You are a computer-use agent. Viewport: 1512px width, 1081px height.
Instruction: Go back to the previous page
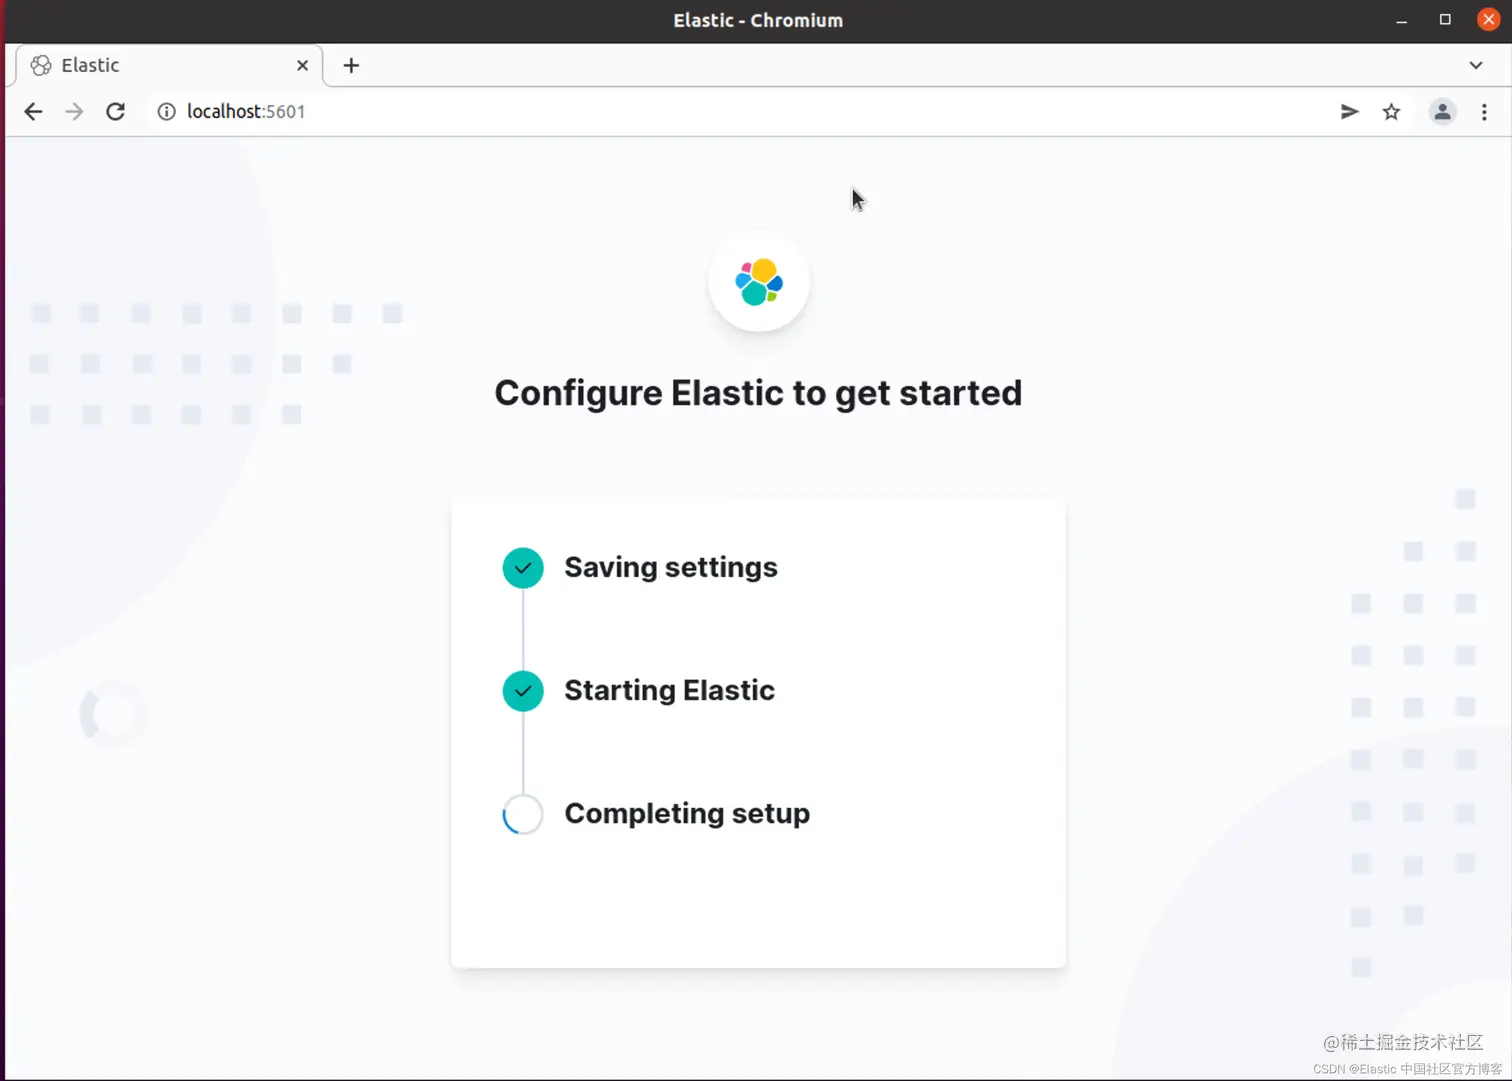33,112
